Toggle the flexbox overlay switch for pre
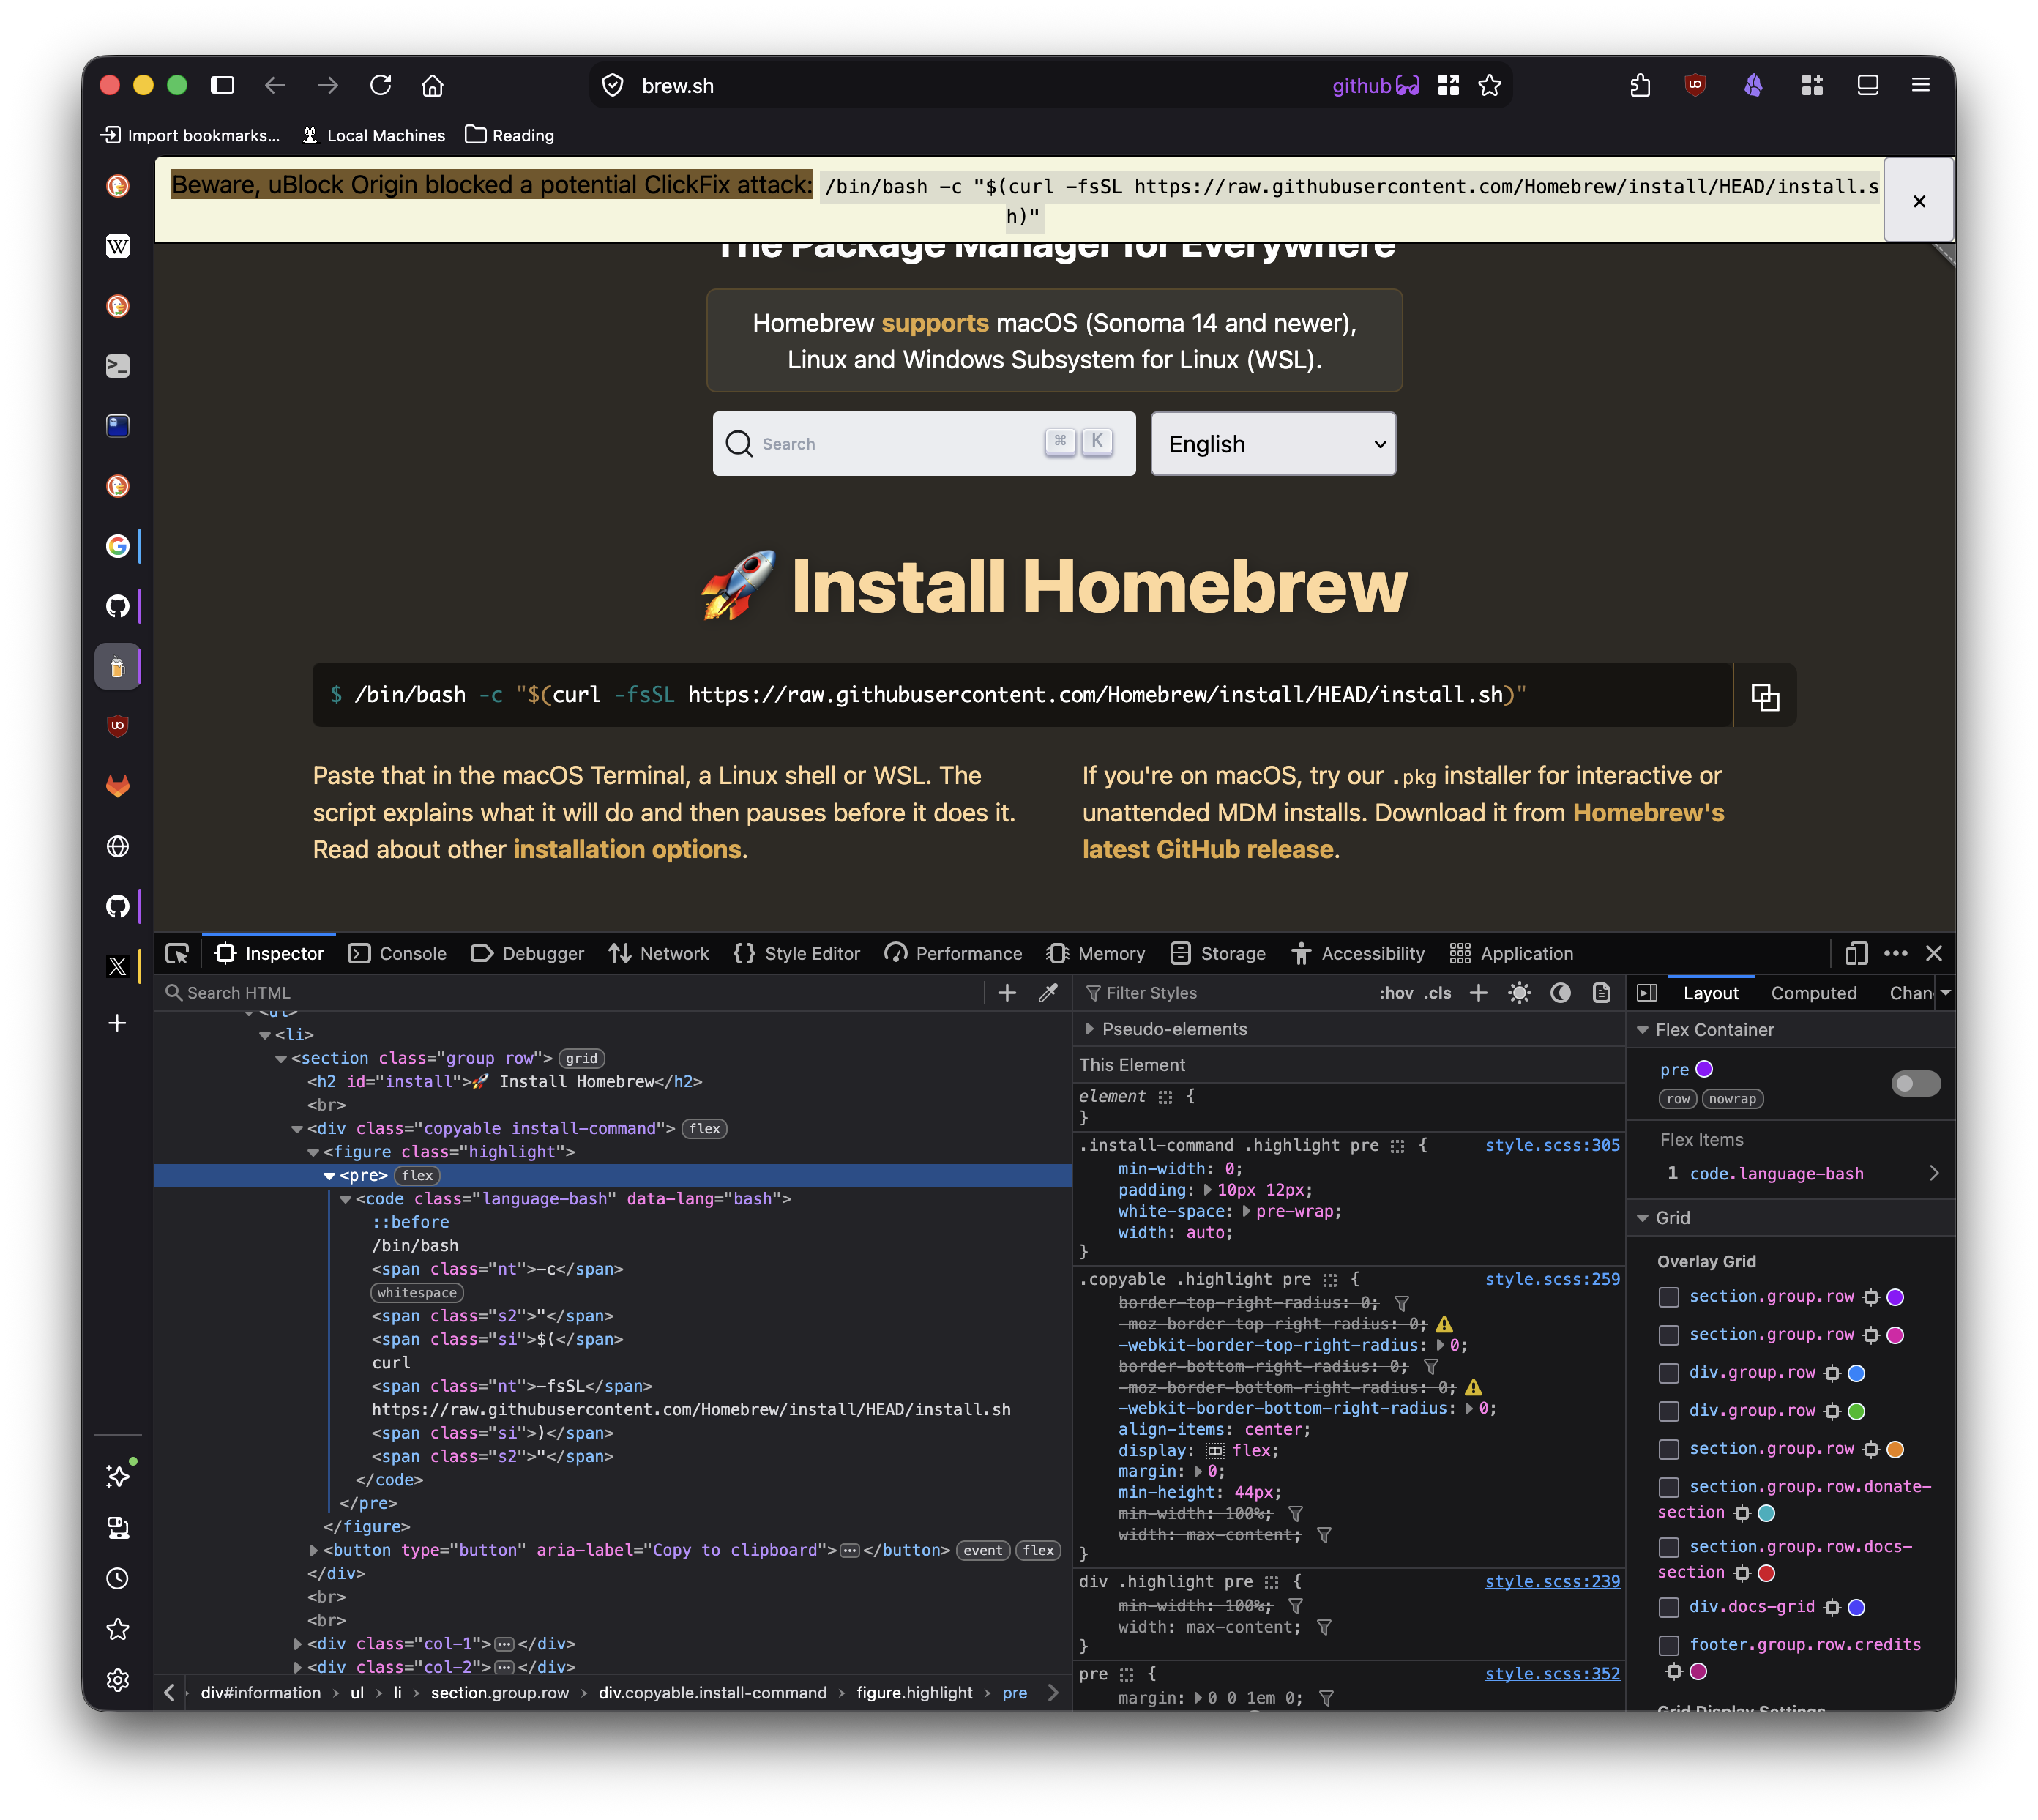The width and height of the screenshot is (2038, 1820). click(1915, 1084)
